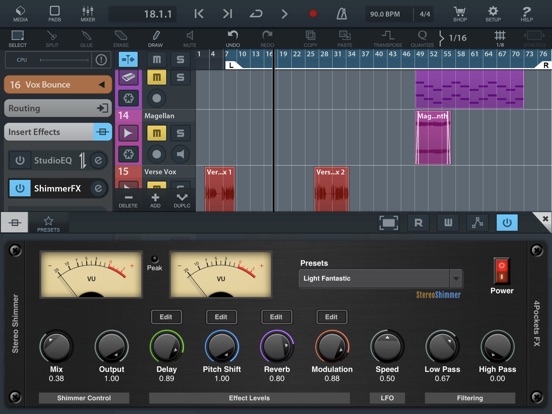Change the 4/4 time signature
Image resolution: width=552 pixels, height=414 pixels.
pyautogui.click(x=425, y=14)
